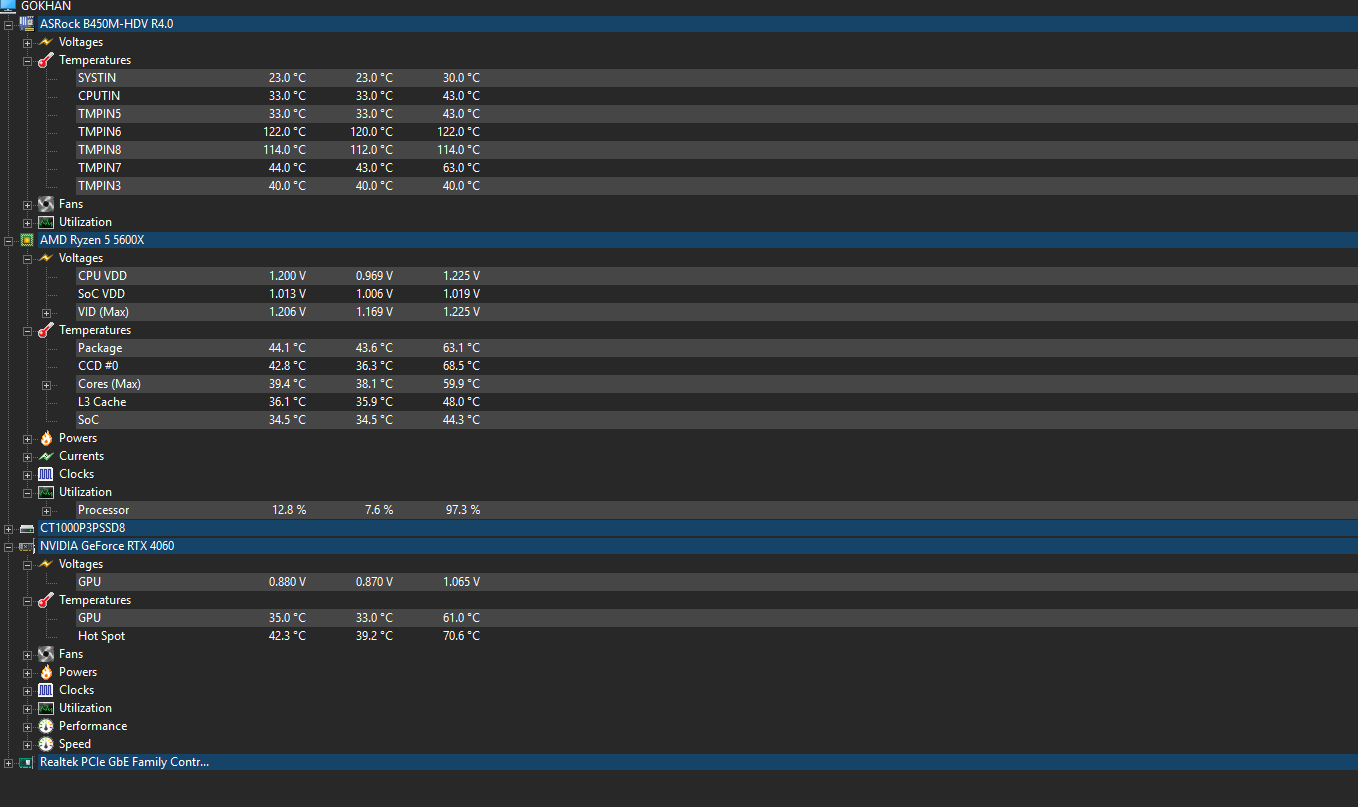Collapse Temperatures under NVIDIA GeForce RTX 4060
Screen dimensions: 1358x807
(x=28, y=601)
